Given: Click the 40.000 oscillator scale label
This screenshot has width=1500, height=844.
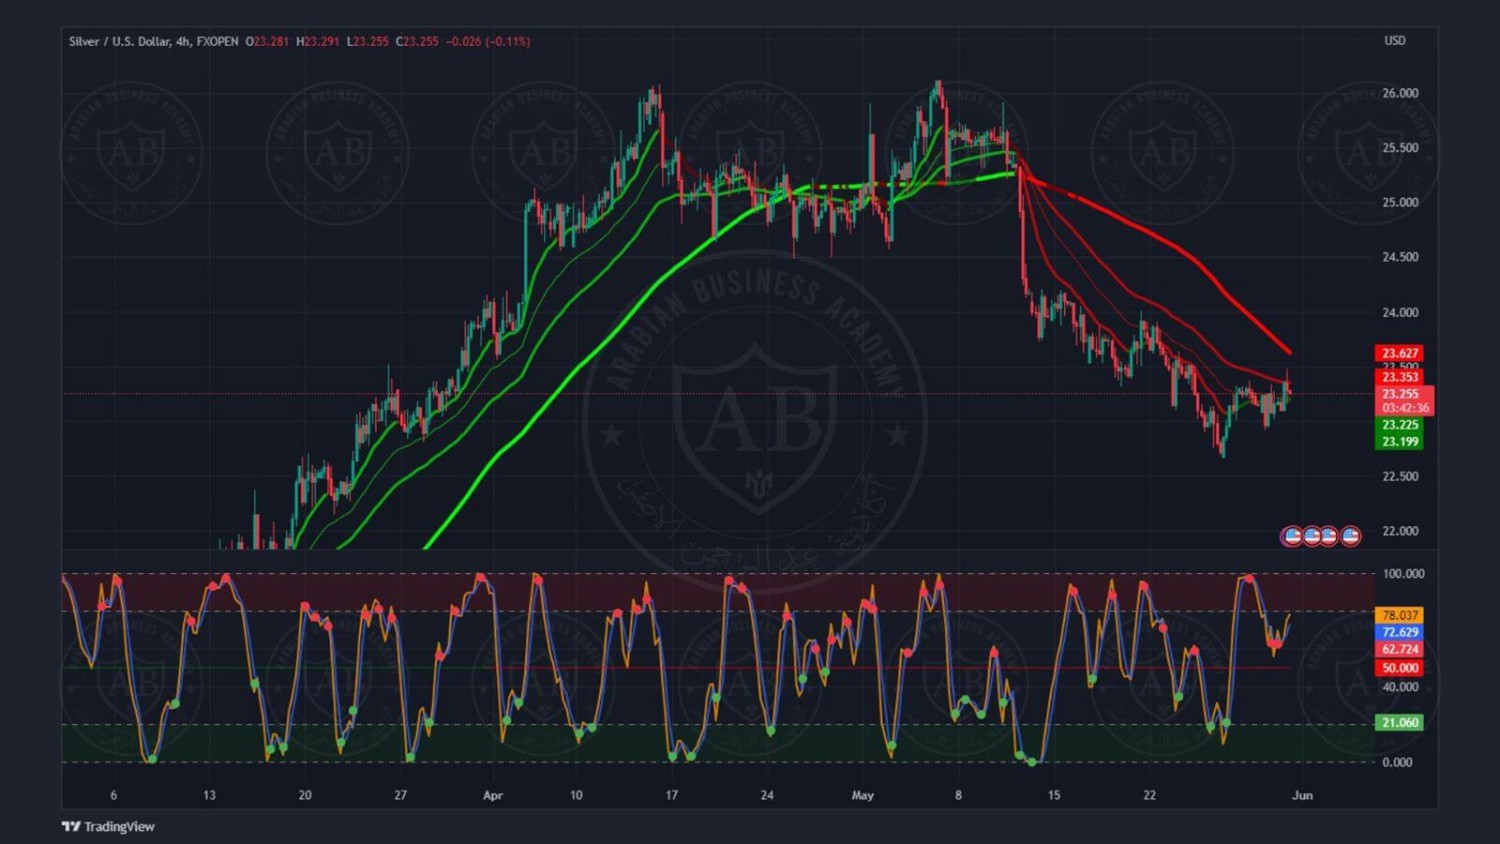Looking at the screenshot, I should pos(1400,687).
